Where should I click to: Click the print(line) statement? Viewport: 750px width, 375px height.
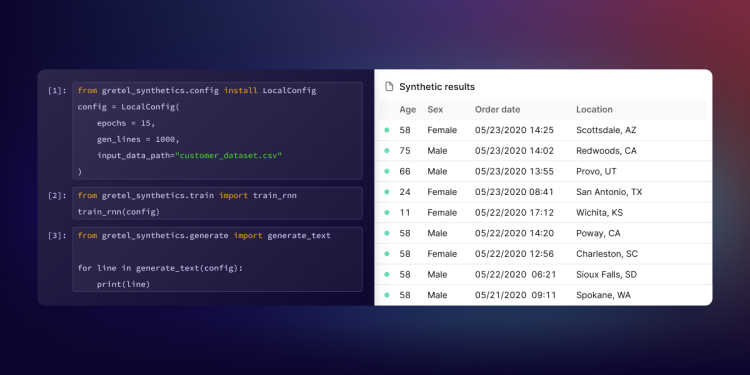click(x=123, y=284)
